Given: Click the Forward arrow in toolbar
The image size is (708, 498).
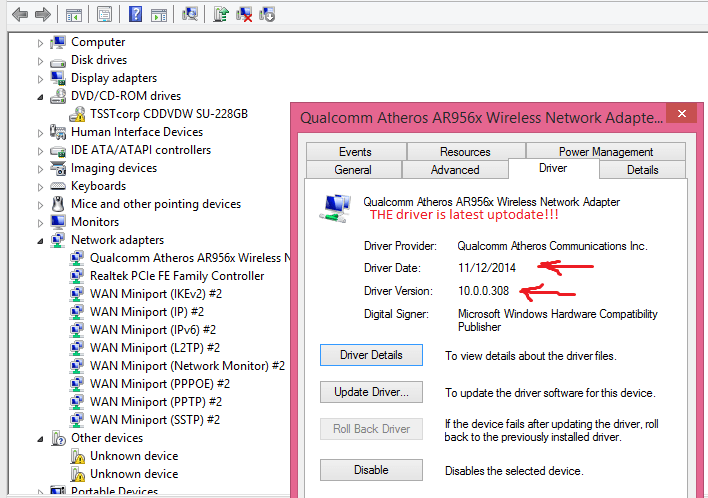Looking at the screenshot, I should (x=41, y=15).
